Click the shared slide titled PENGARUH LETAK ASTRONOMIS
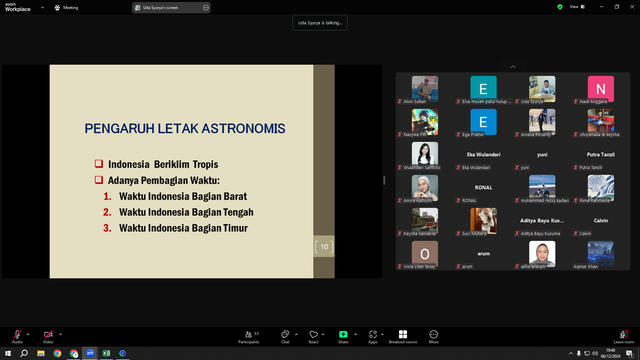The image size is (640, 360). 192,171
